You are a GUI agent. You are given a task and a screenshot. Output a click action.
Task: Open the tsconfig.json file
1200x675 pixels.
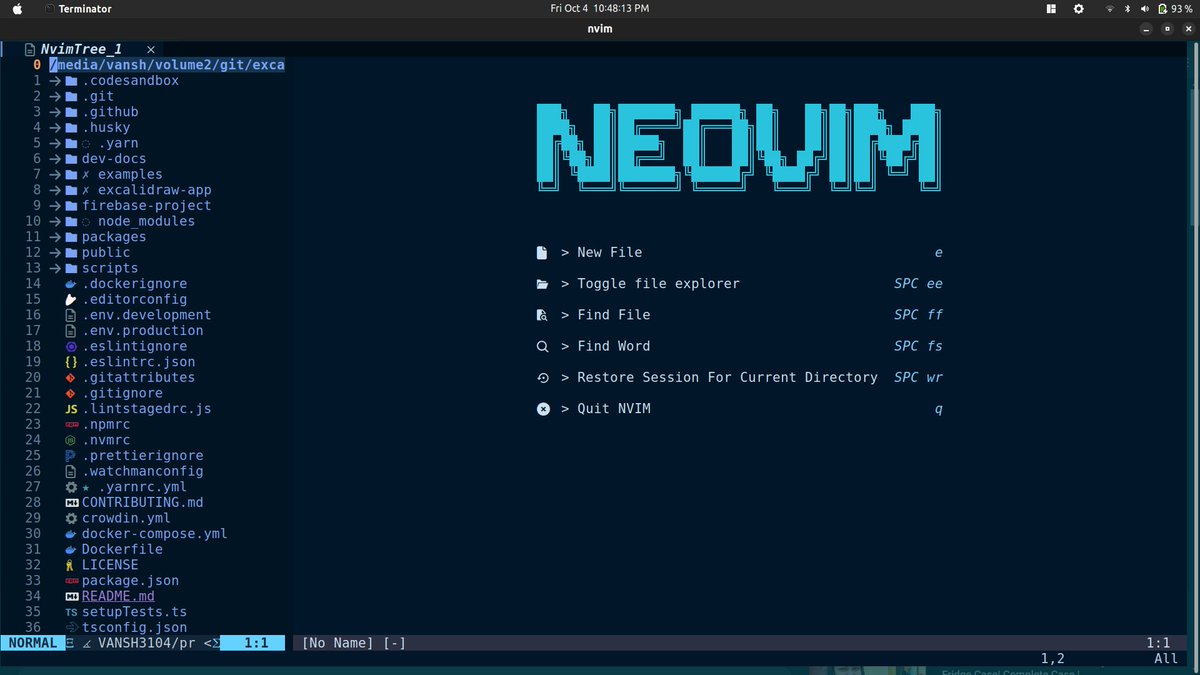coord(134,627)
